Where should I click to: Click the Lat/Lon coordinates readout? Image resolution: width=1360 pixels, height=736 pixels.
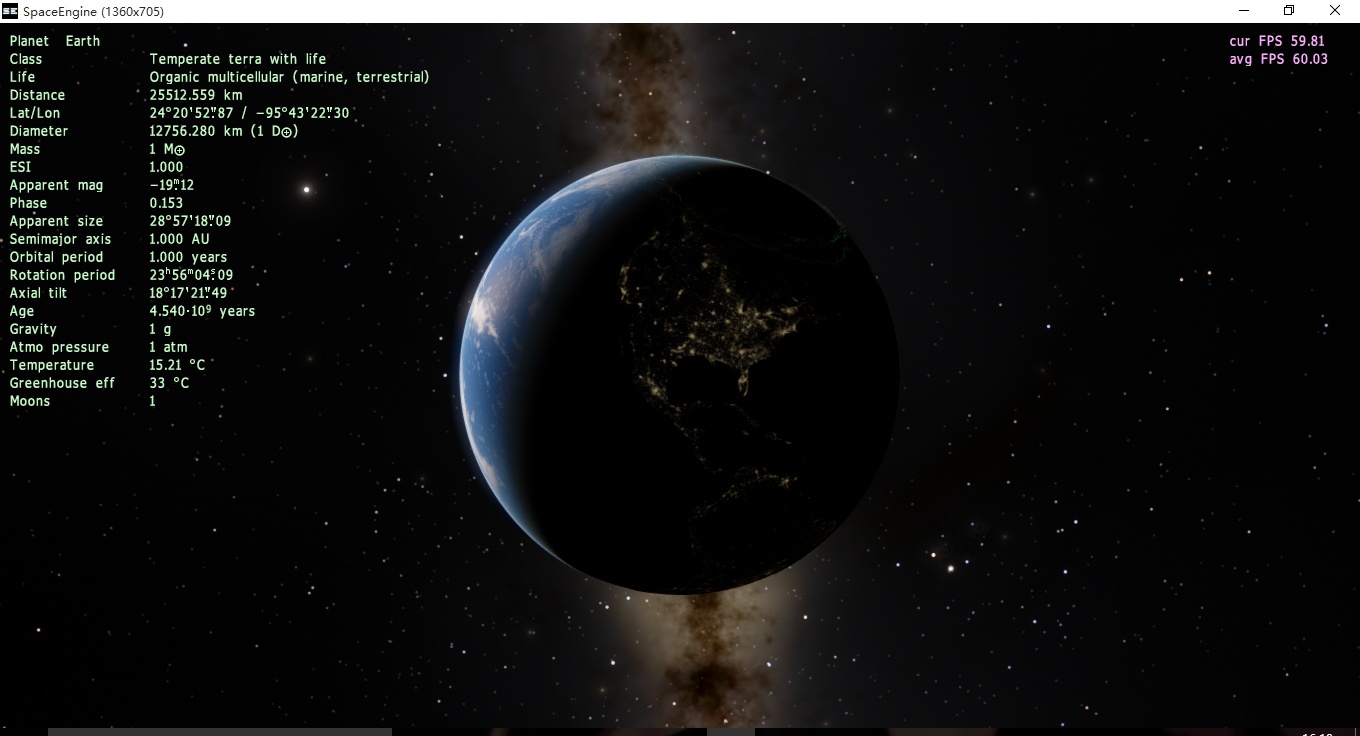click(x=249, y=113)
